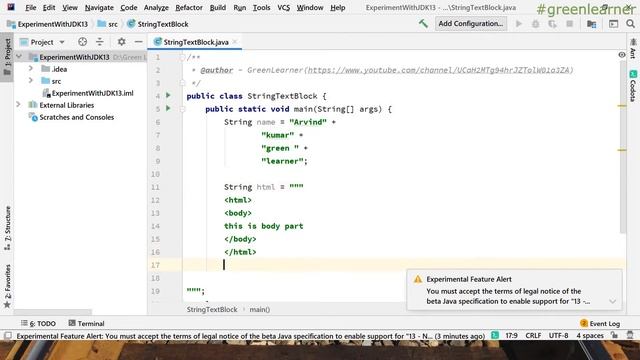This screenshot has height=360, width=640.
Task: Expand External Libraries node
Action: 18,104
